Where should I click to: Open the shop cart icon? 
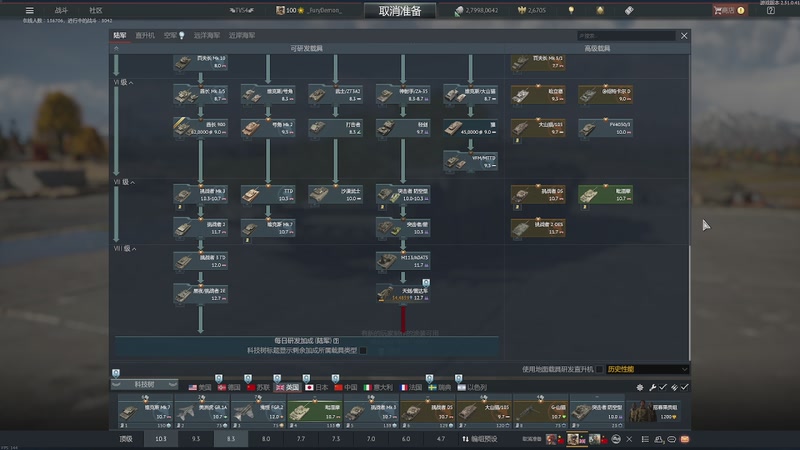pos(718,10)
